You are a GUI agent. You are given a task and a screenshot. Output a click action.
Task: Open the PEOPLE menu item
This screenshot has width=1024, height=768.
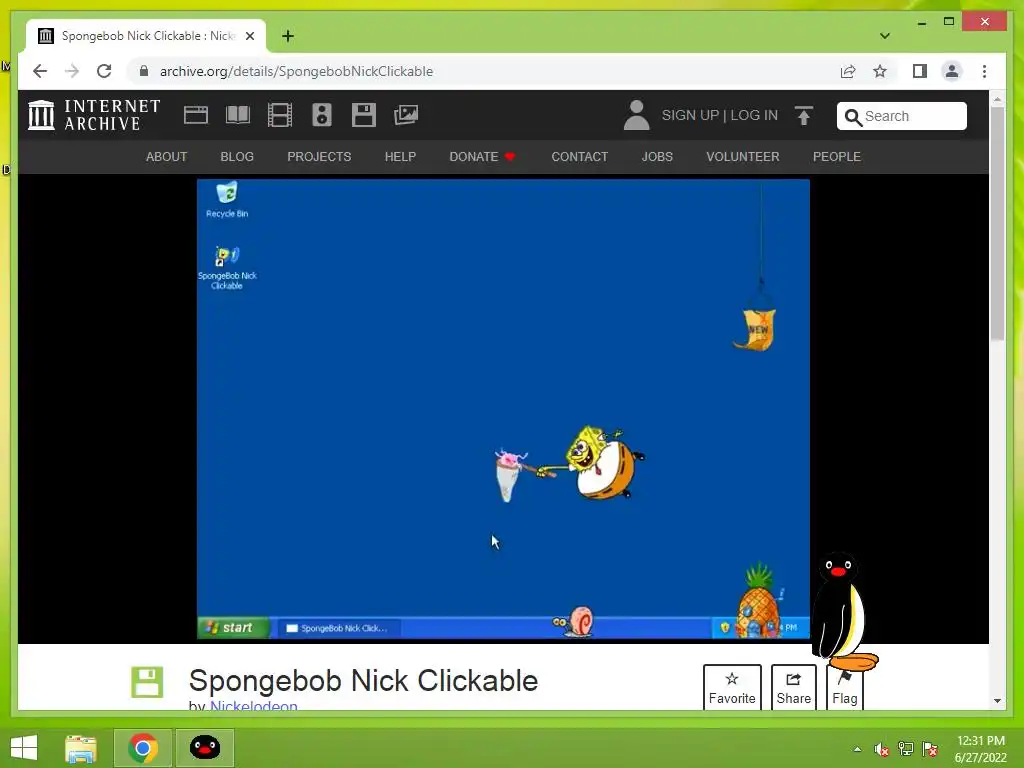837,157
